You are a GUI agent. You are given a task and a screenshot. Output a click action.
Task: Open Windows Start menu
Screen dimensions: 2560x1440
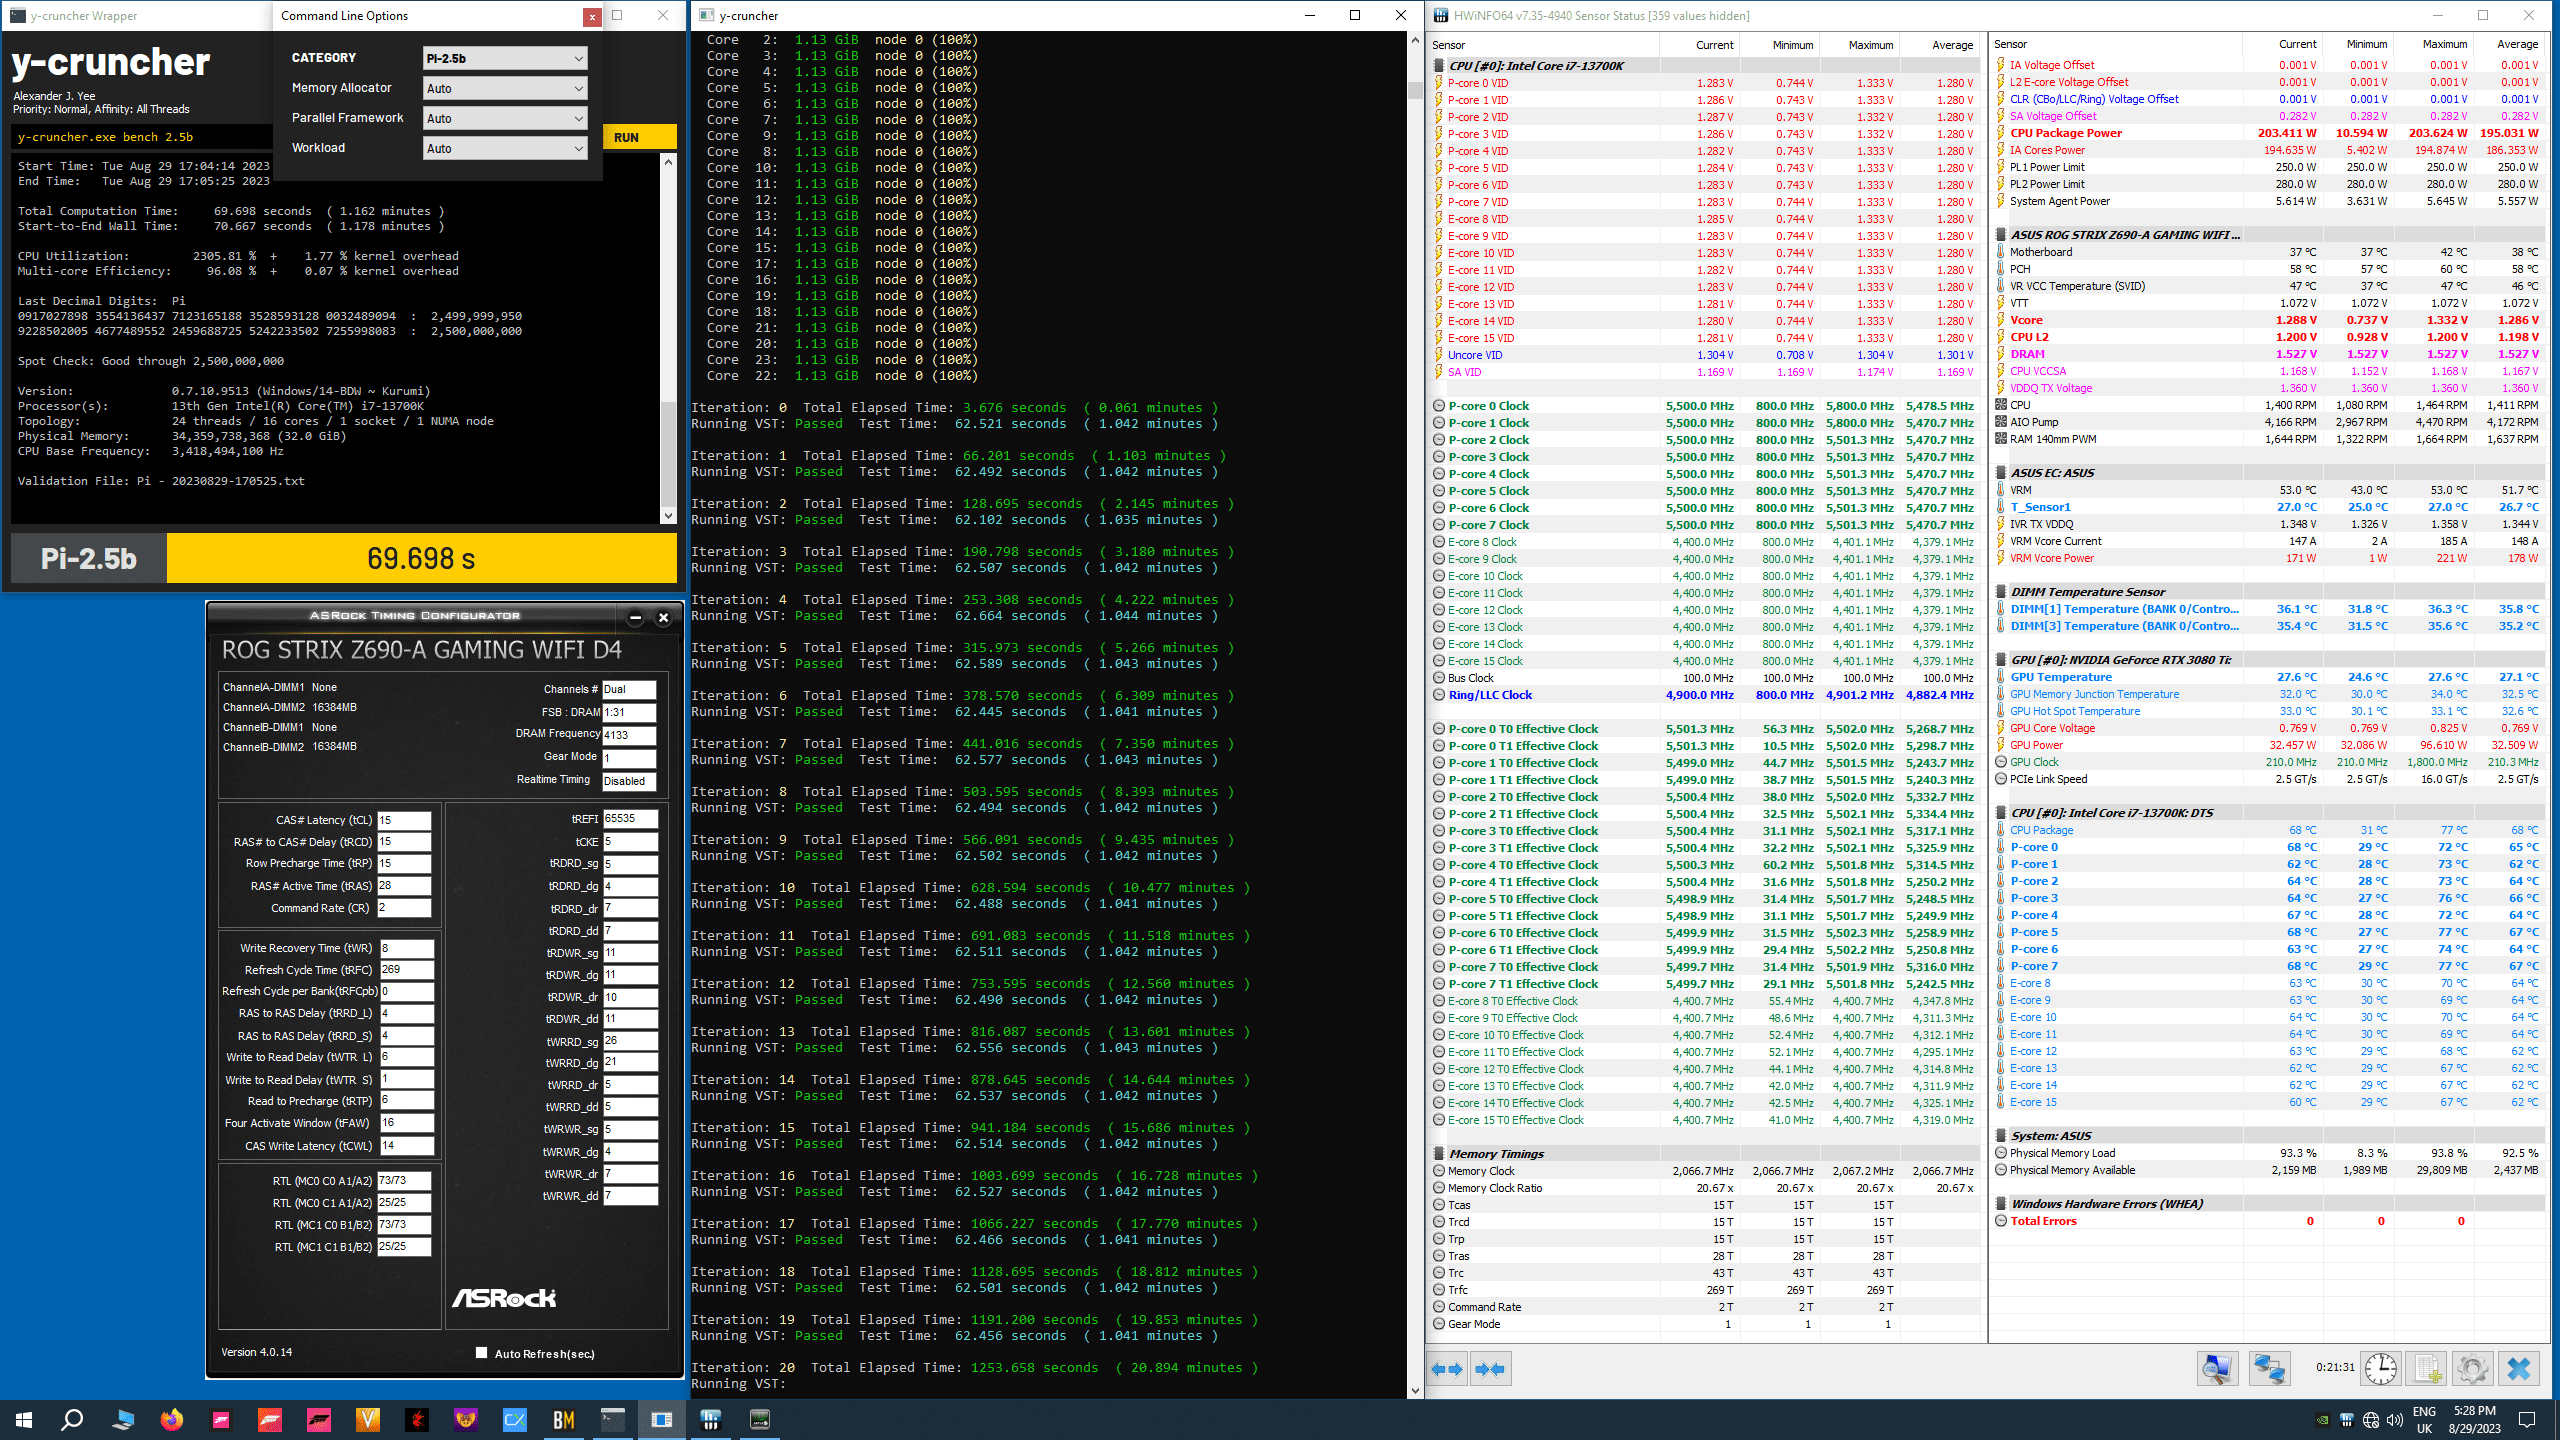(x=24, y=1419)
